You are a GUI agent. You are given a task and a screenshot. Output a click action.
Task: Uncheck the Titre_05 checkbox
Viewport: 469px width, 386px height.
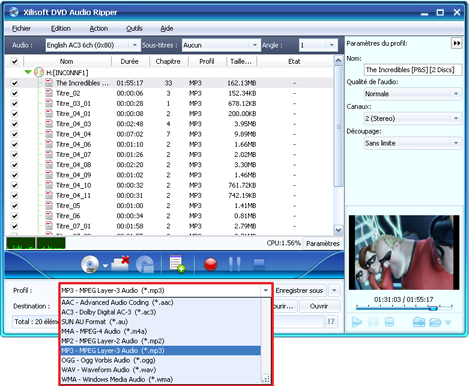[x=14, y=206]
